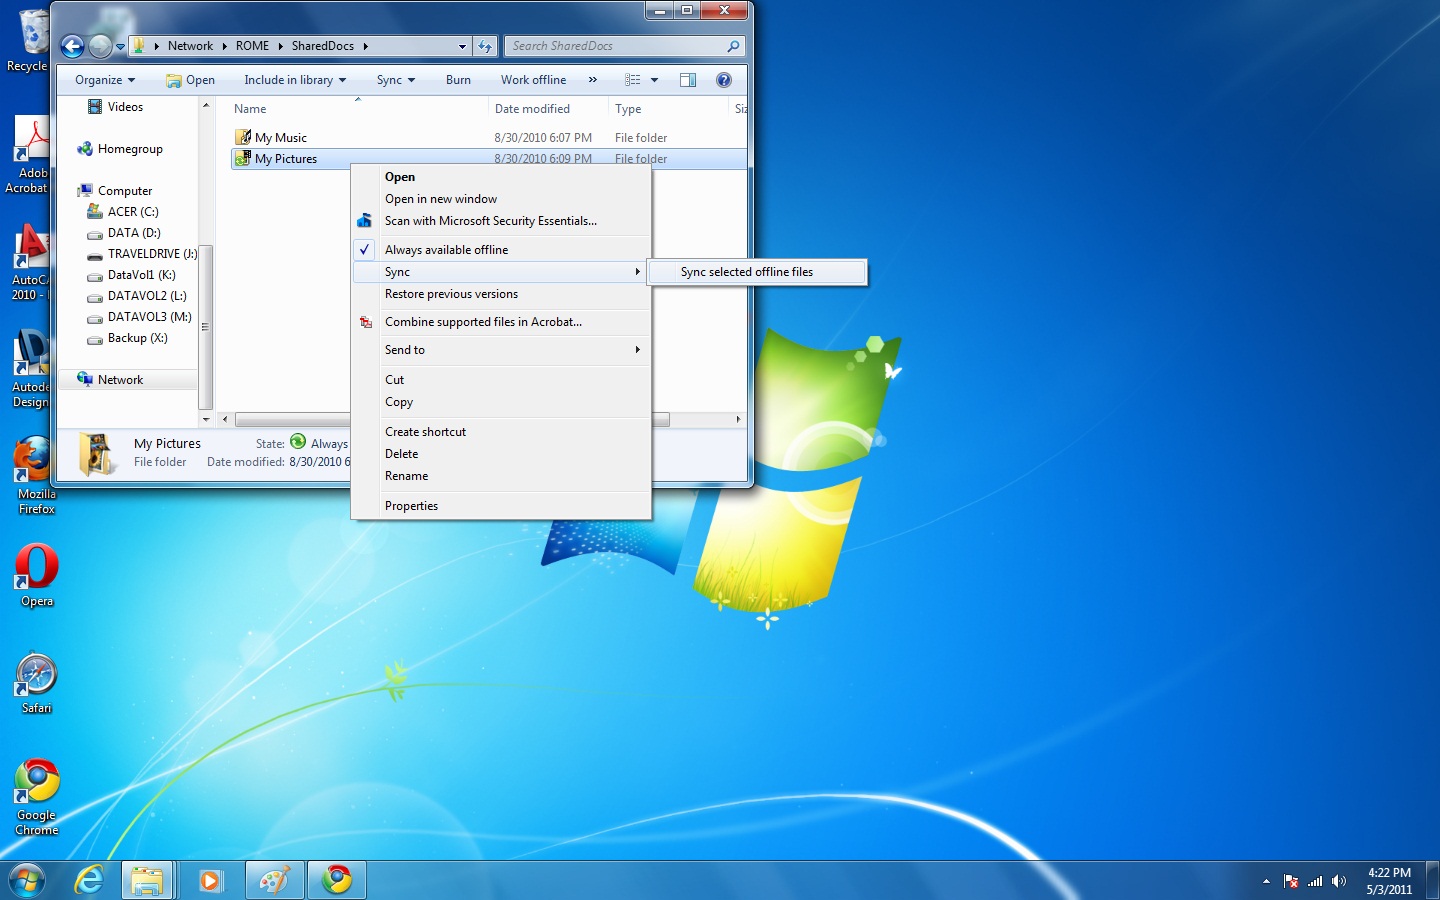This screenshot has height=900, width=1440.
Task: Click the navigation pane scrollbar
Action: pyautogui.click(x=206, y=327)
